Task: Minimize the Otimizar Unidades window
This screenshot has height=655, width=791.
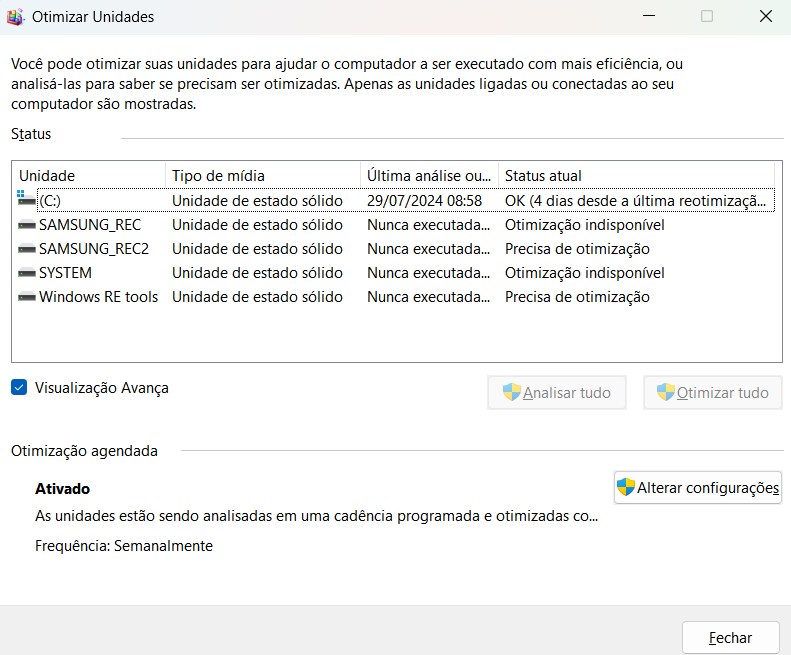Action: point(649,16)
